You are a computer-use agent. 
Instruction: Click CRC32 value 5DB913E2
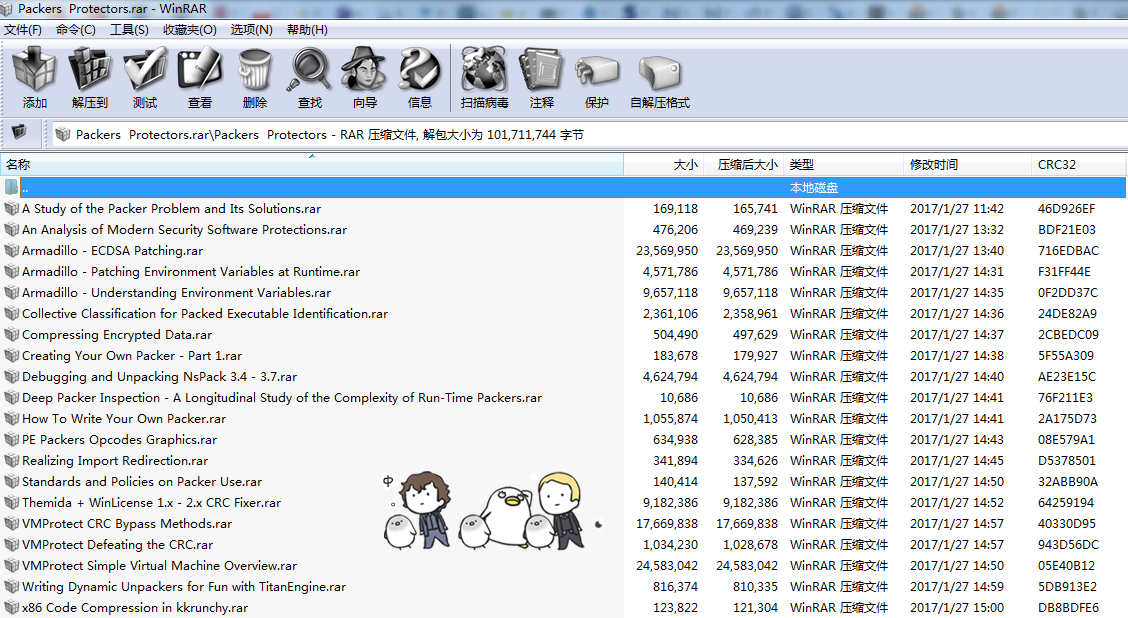[1068, 587]
